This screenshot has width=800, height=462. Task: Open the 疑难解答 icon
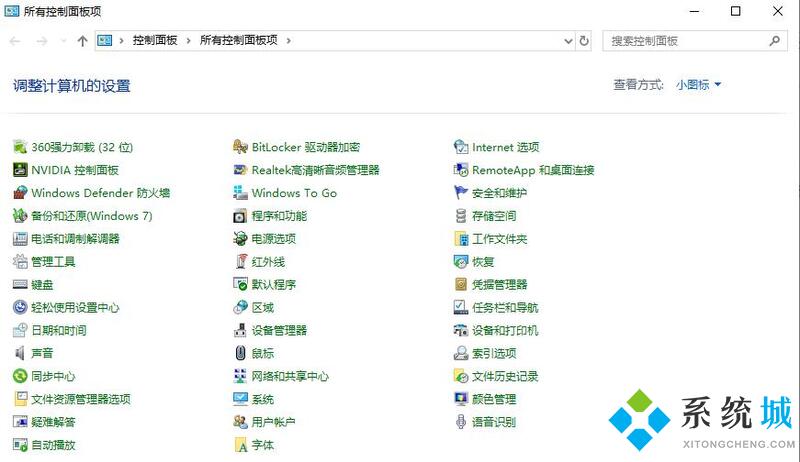20,422
